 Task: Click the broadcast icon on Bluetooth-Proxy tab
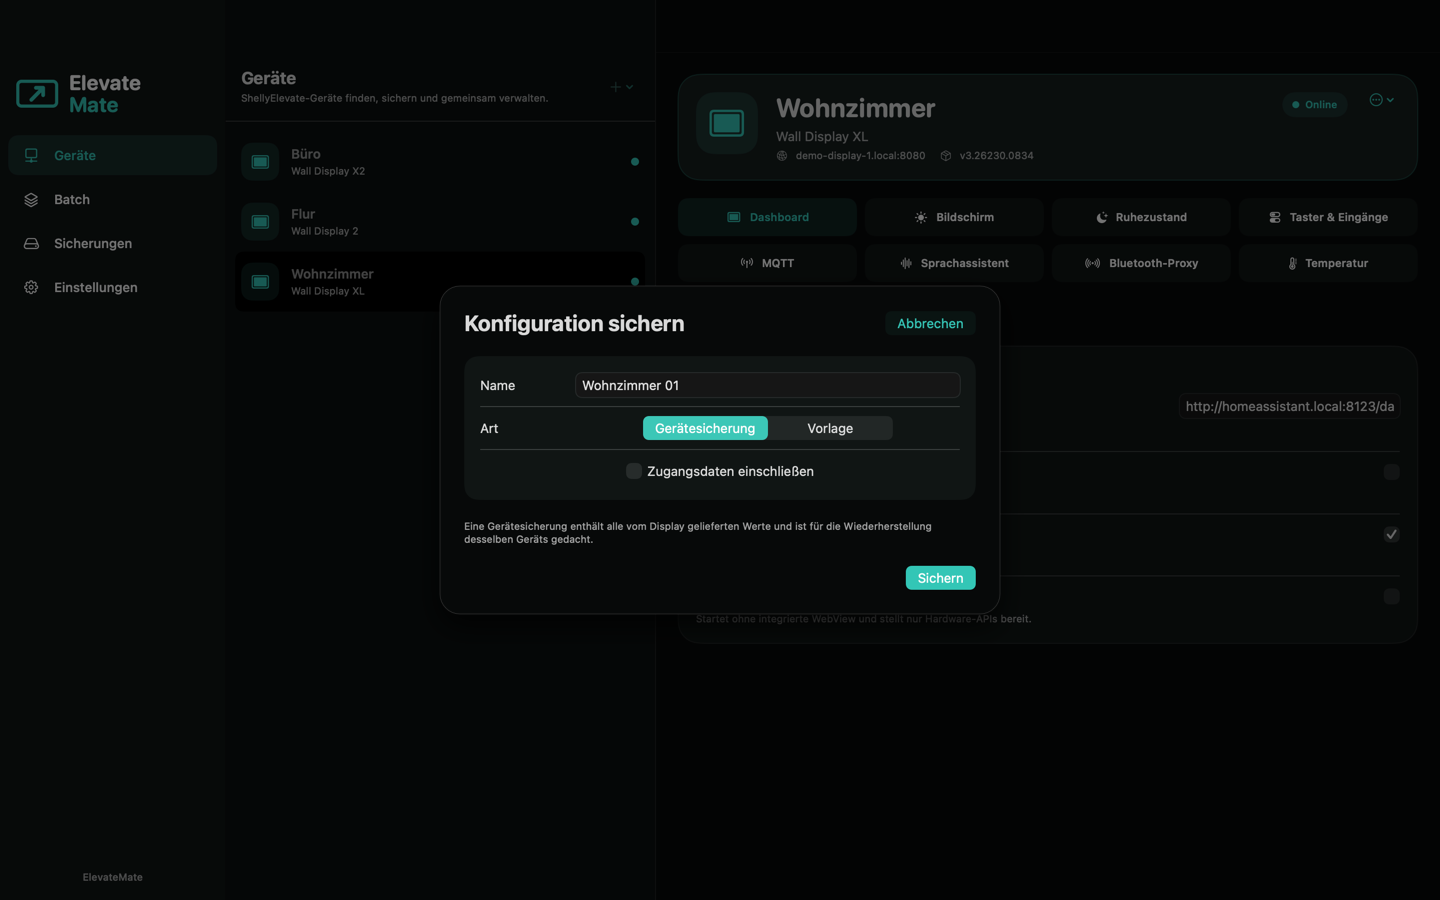tap(1093, 263)
